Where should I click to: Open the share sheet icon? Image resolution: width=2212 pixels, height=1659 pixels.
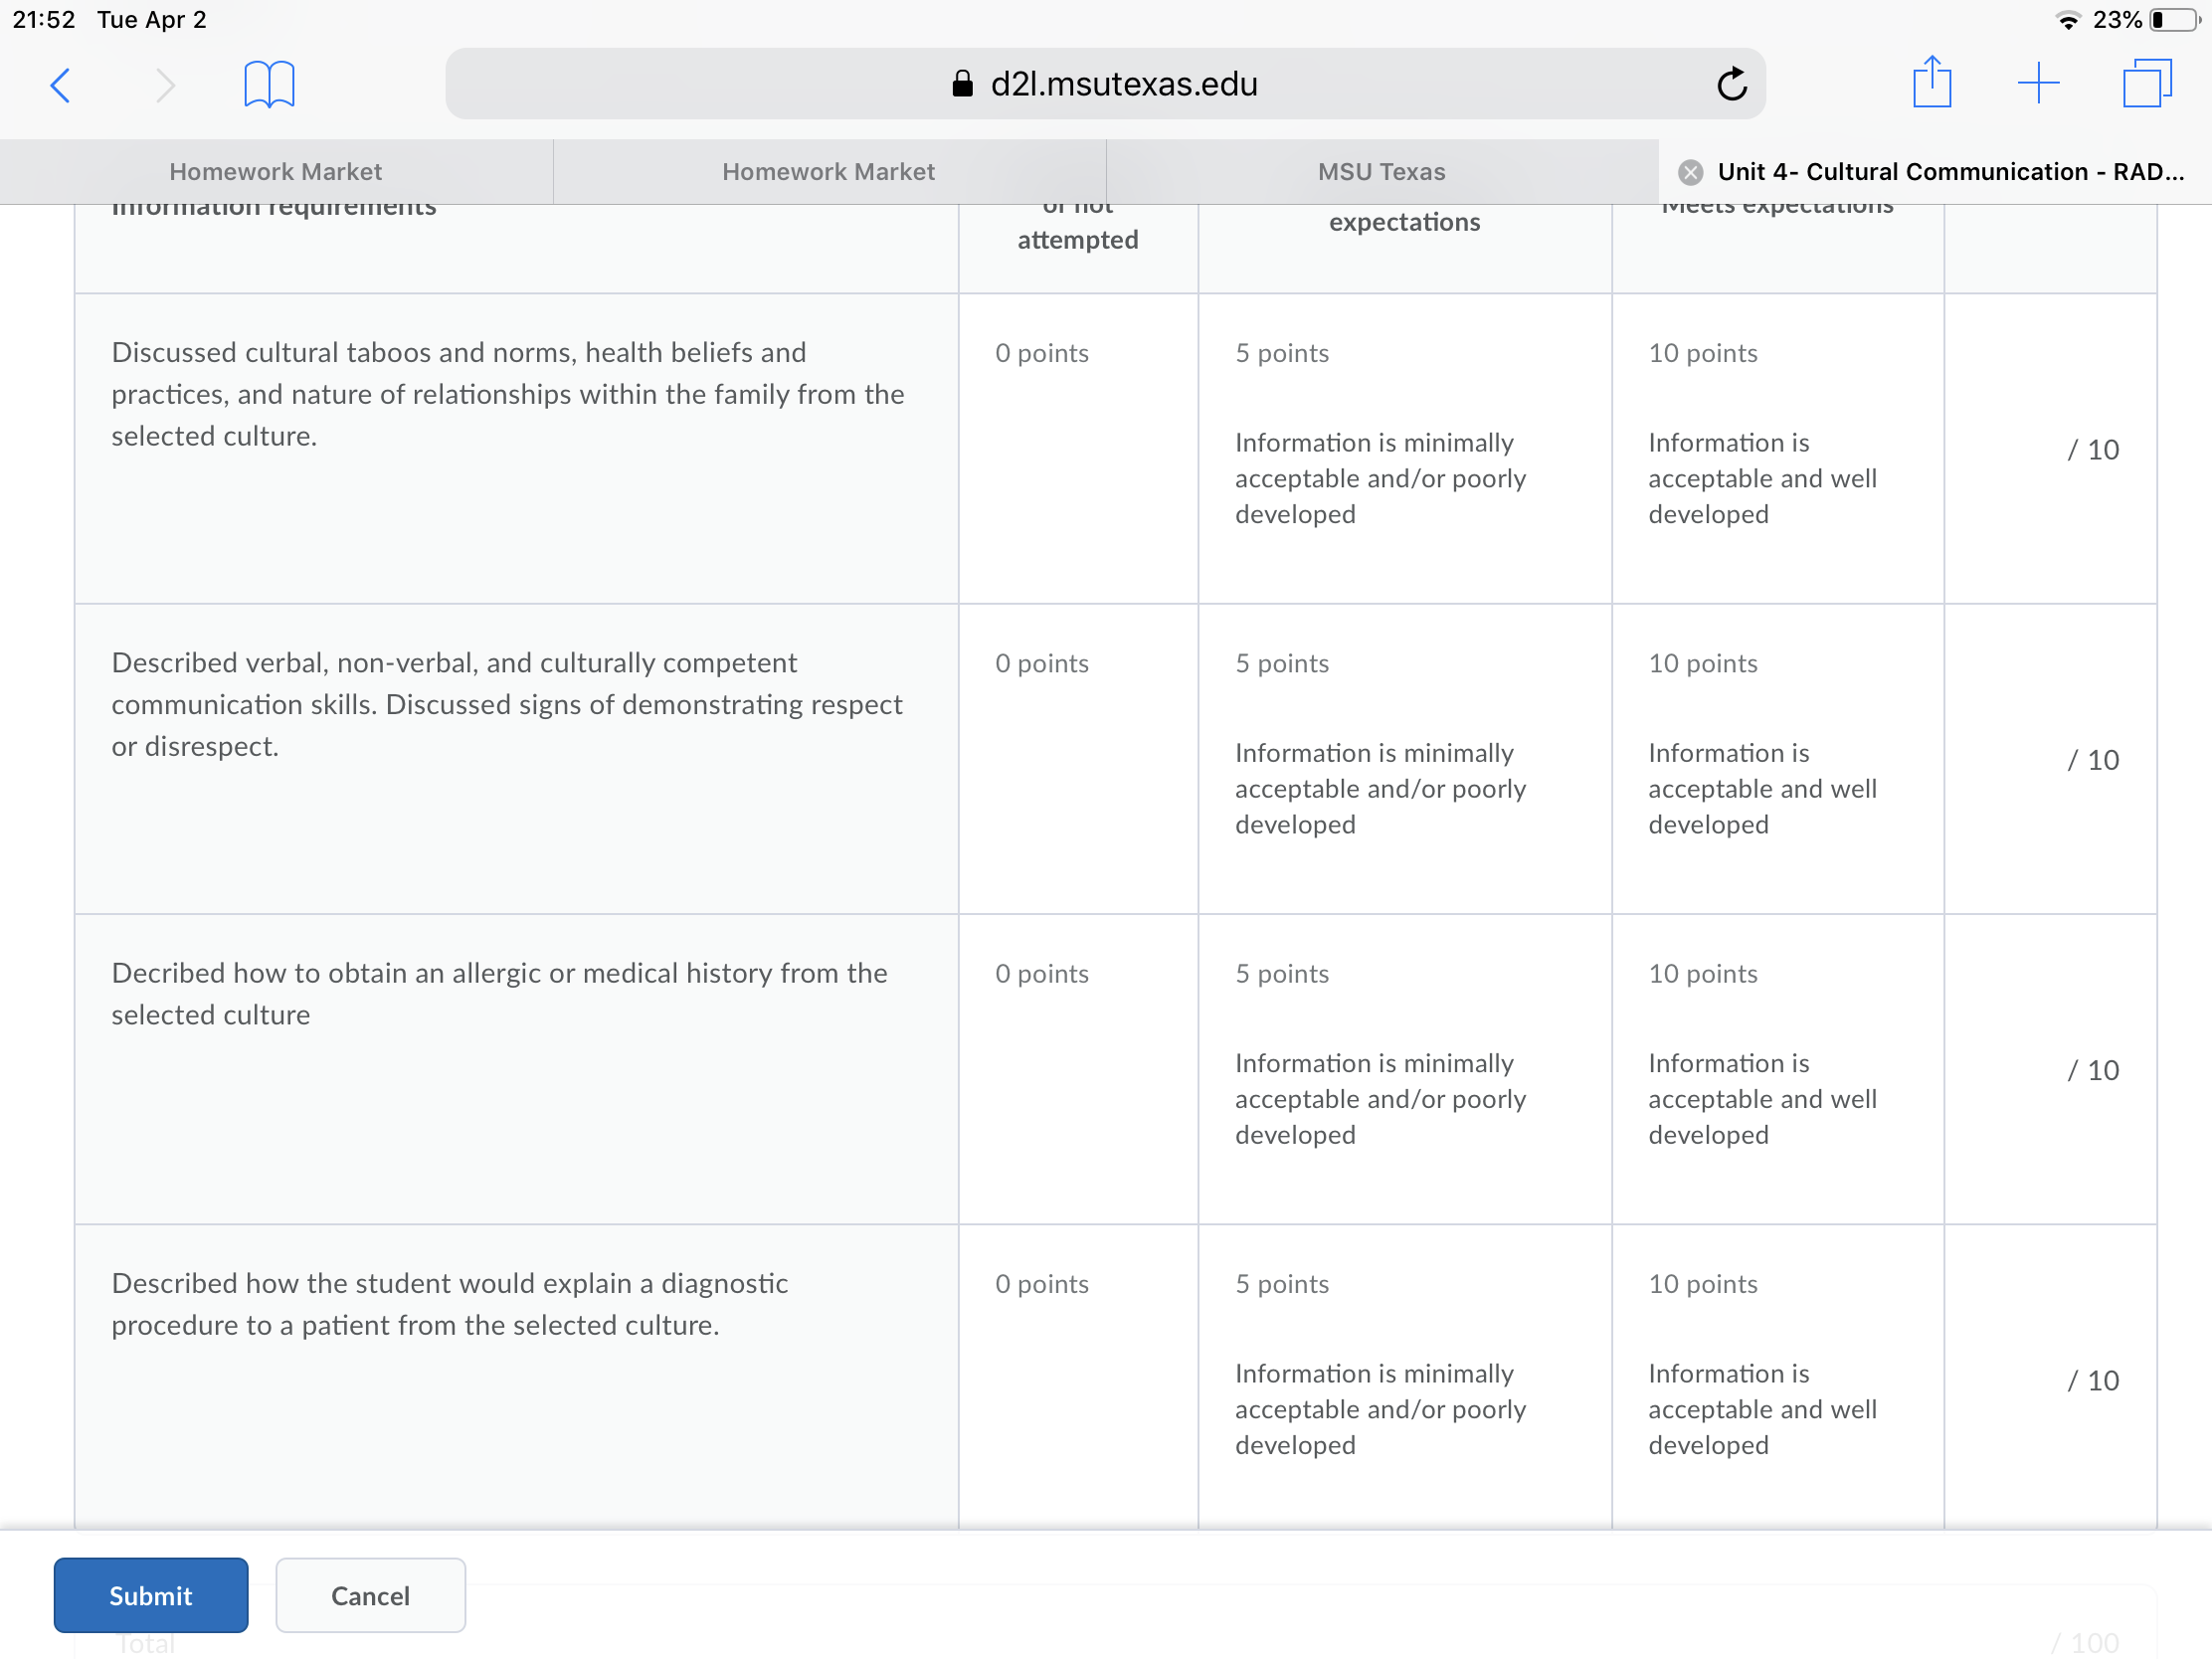point(1931,82)
